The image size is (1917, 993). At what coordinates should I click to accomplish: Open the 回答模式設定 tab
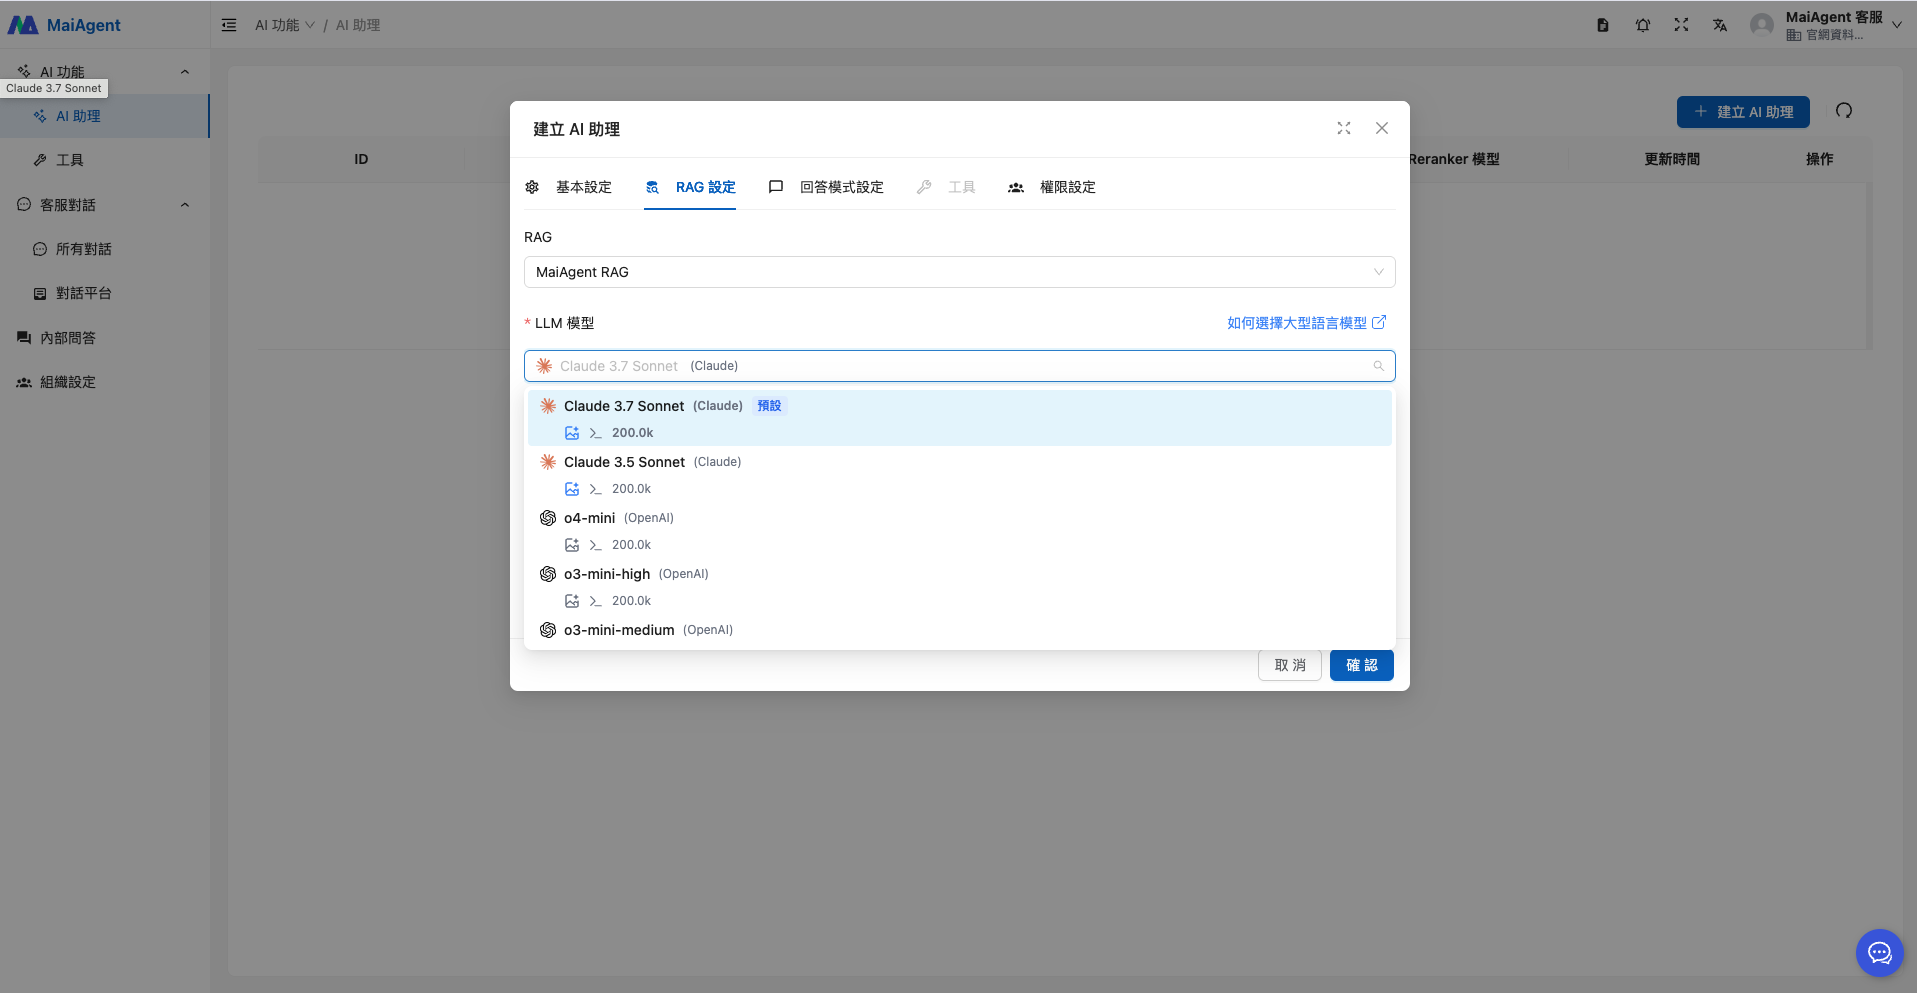point(826,187)
